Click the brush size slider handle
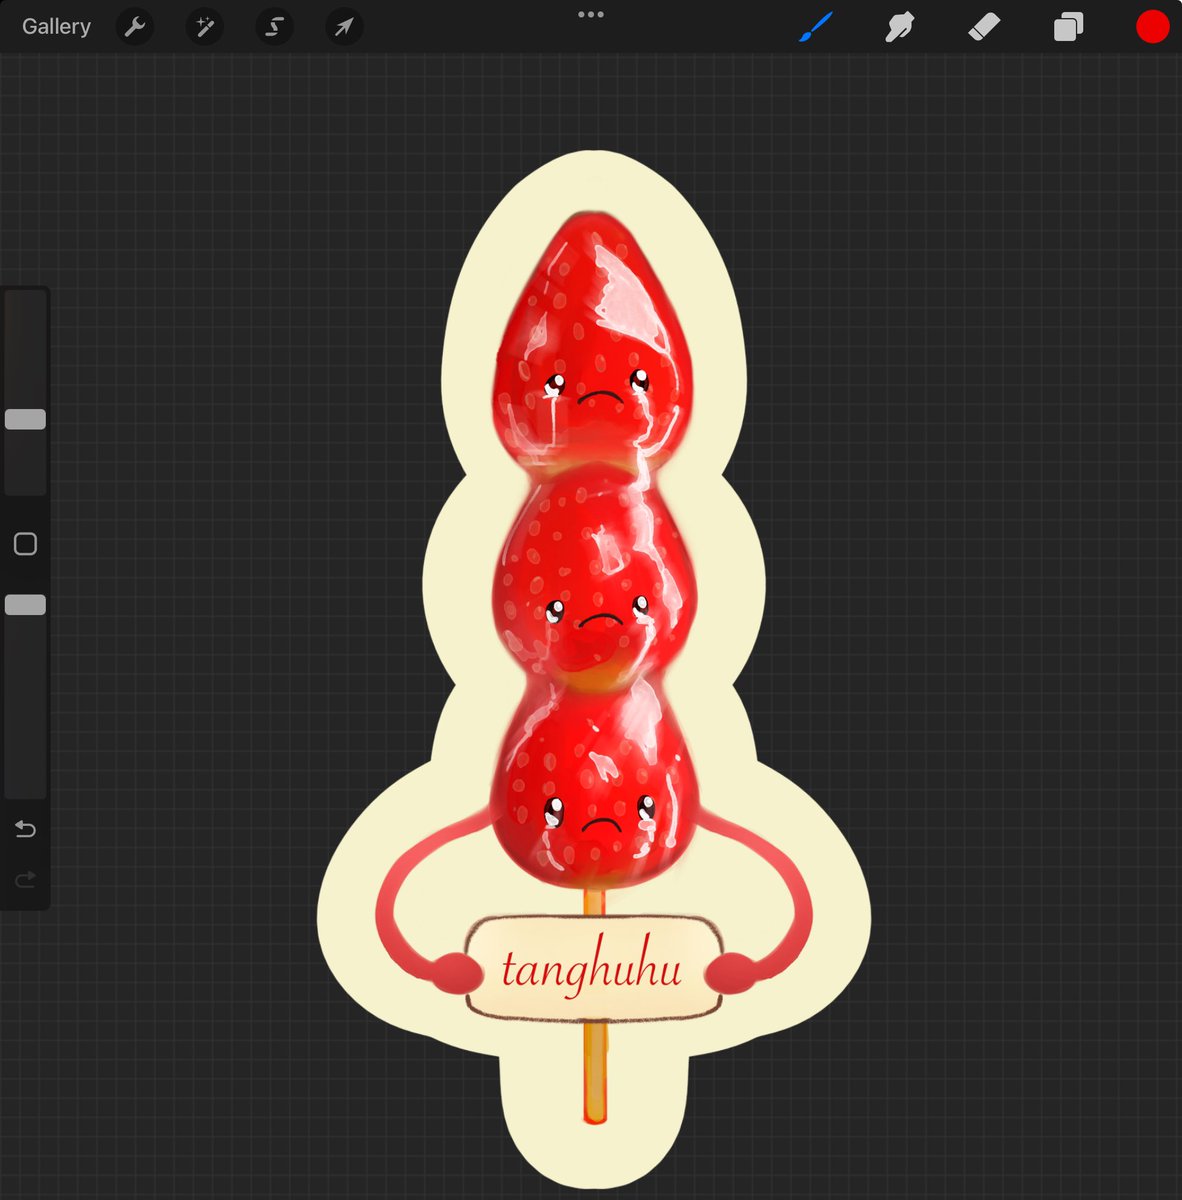The image size is (1182, 1200). pos(25,419)
